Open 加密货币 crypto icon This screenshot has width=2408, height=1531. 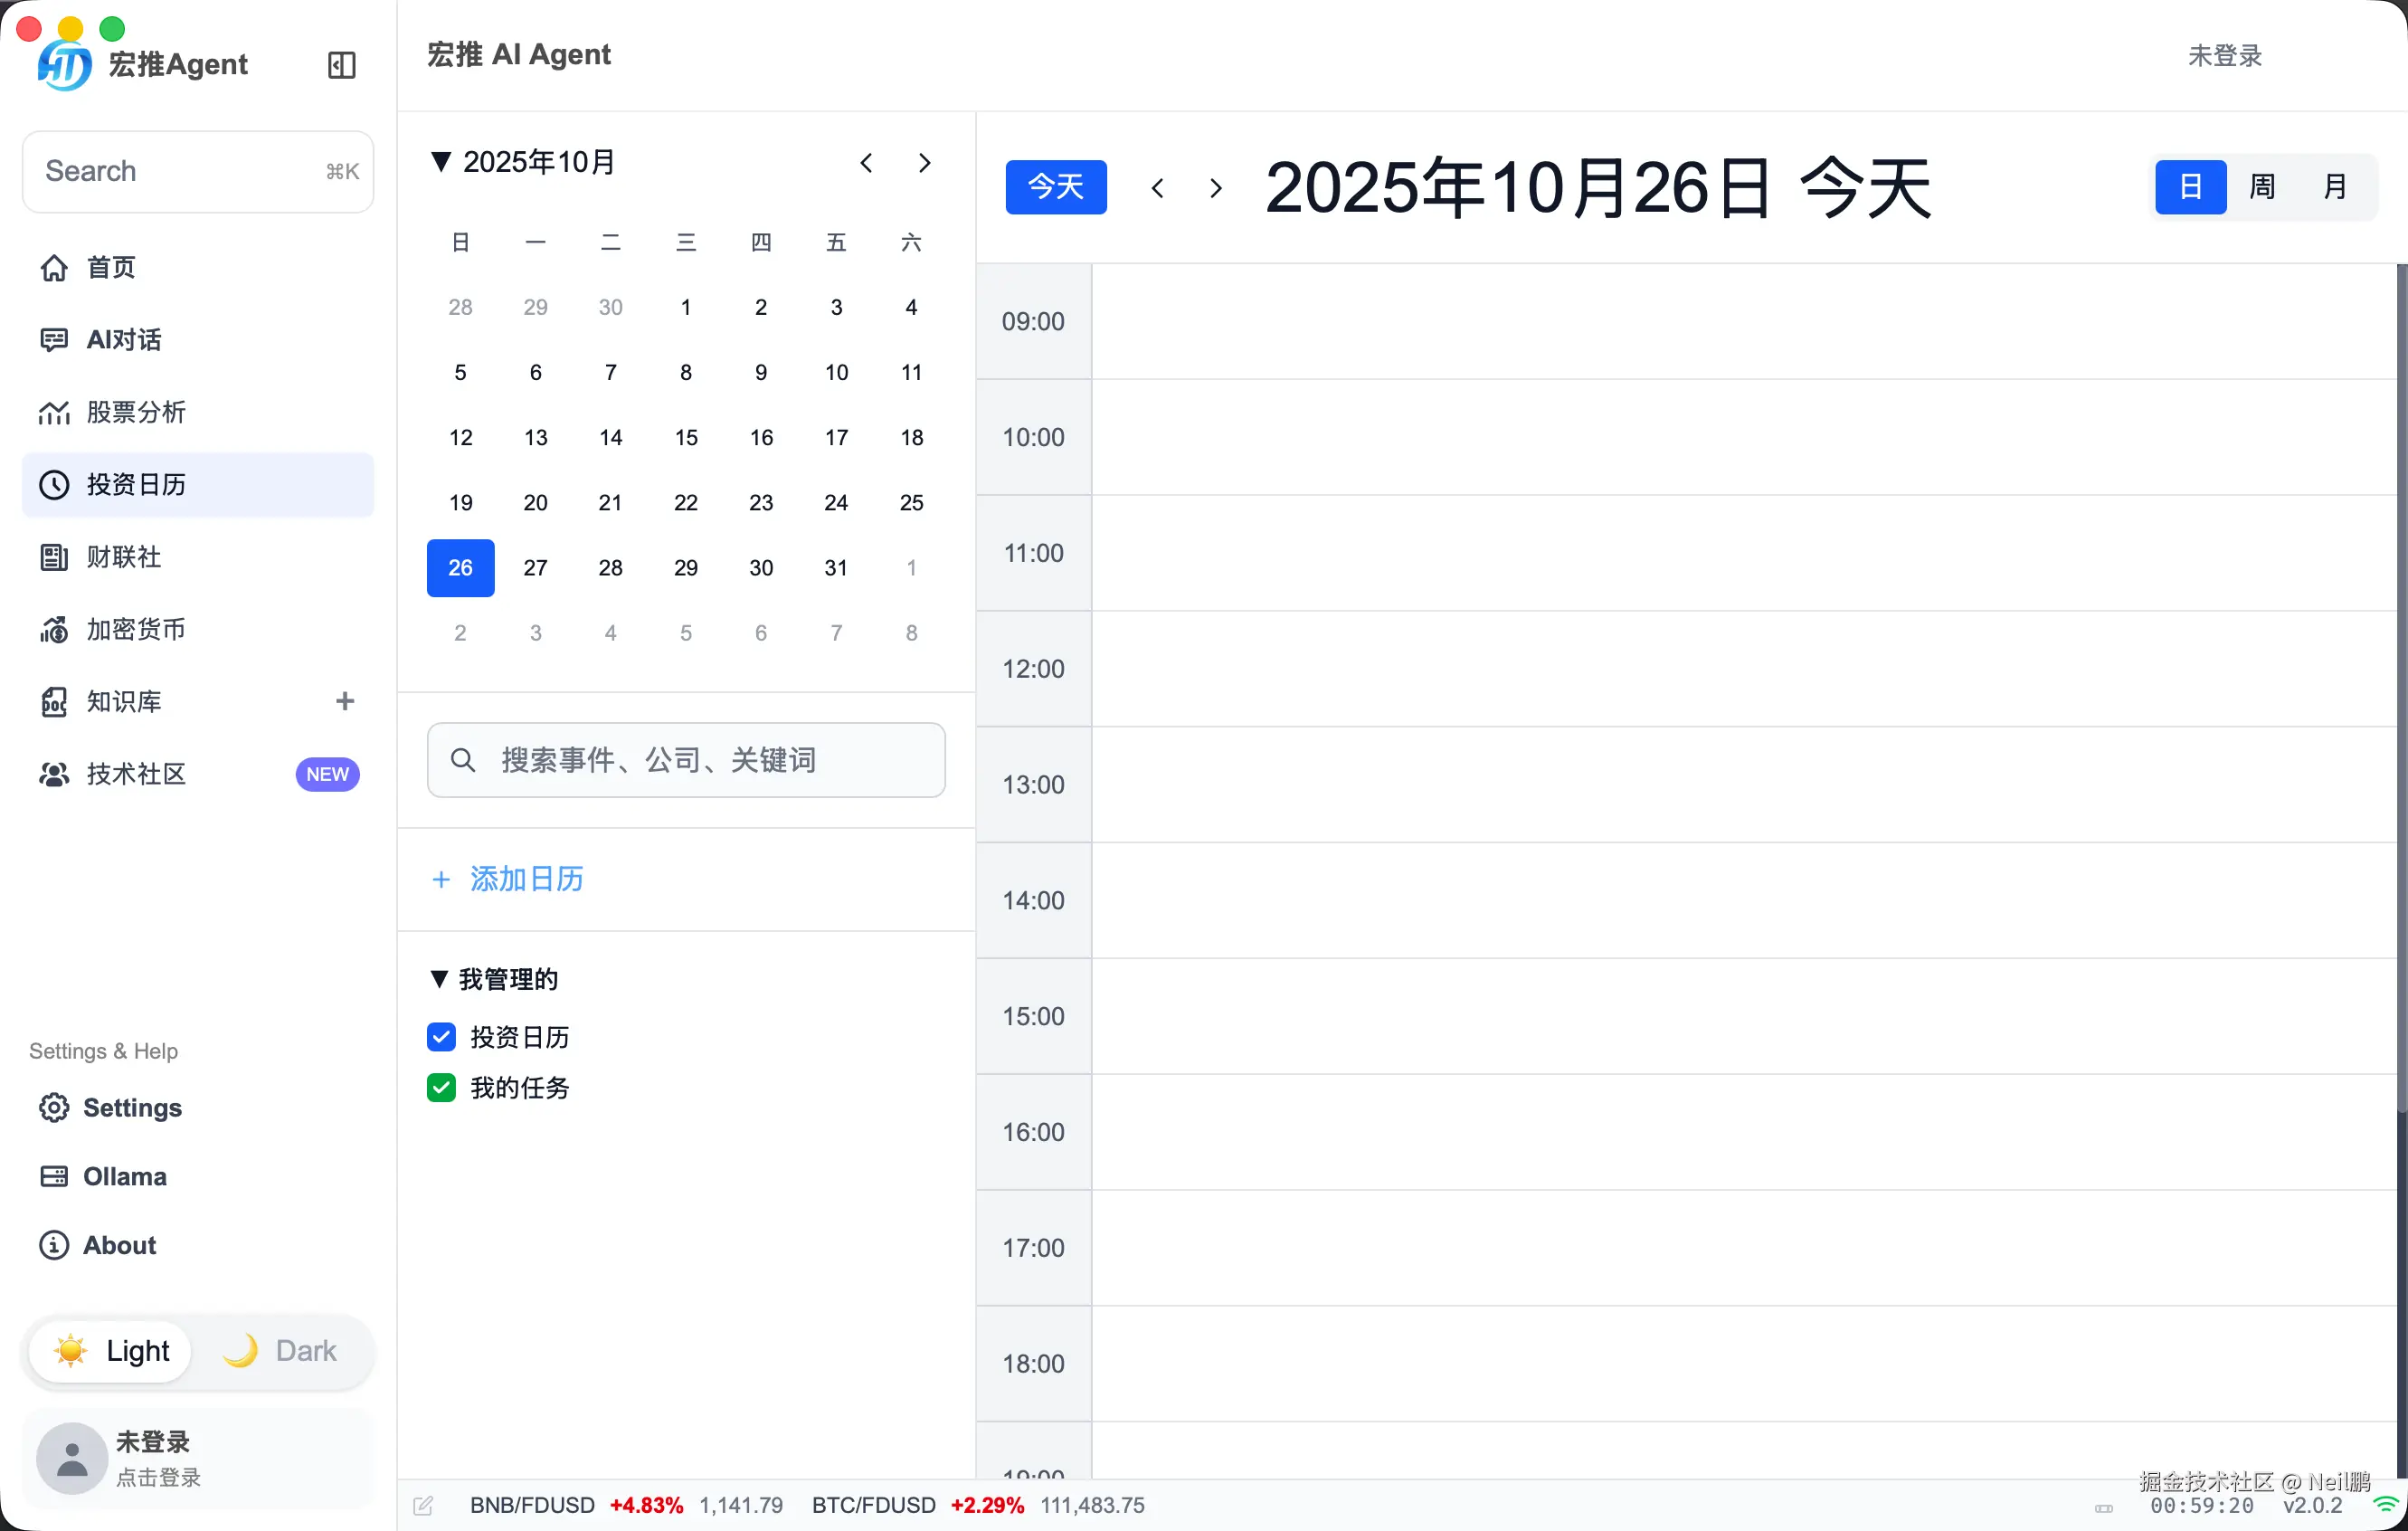[x=54, y=629]
